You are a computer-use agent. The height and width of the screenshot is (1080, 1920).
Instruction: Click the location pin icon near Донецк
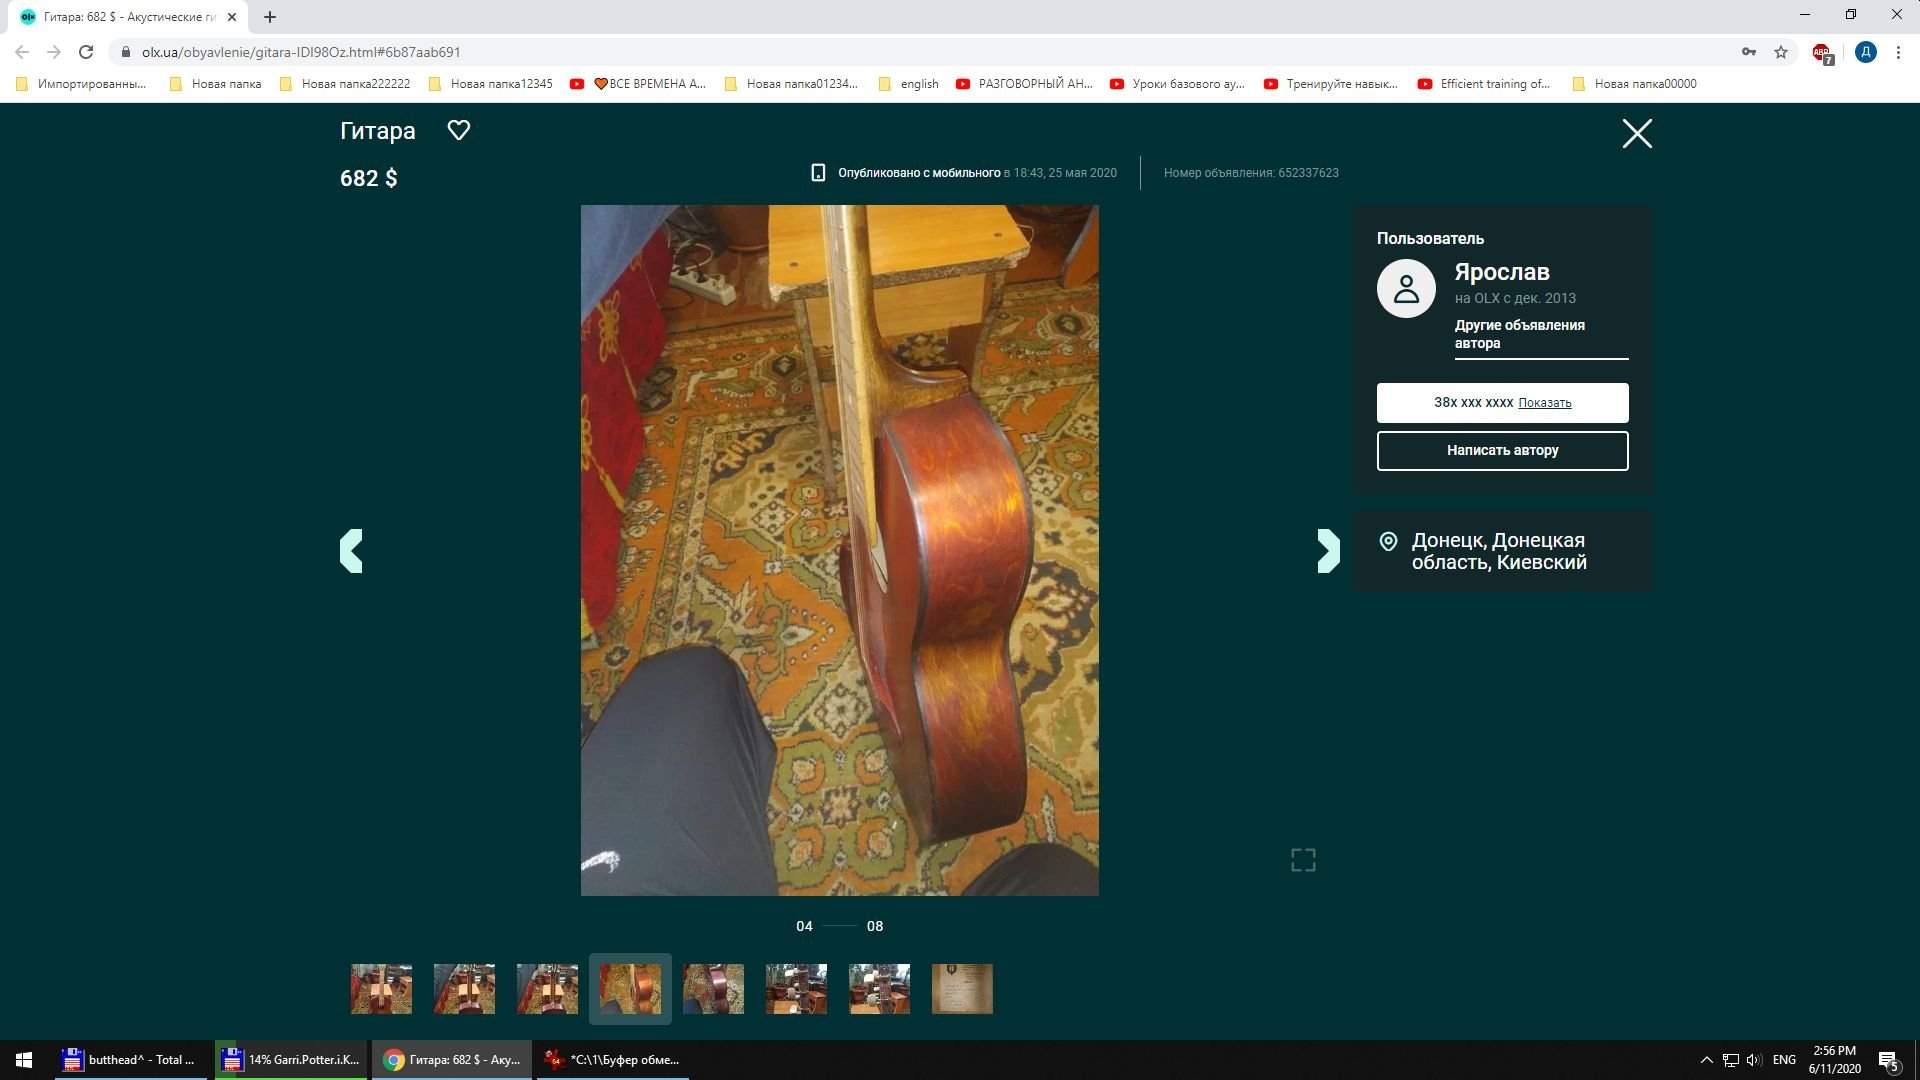1388,542
